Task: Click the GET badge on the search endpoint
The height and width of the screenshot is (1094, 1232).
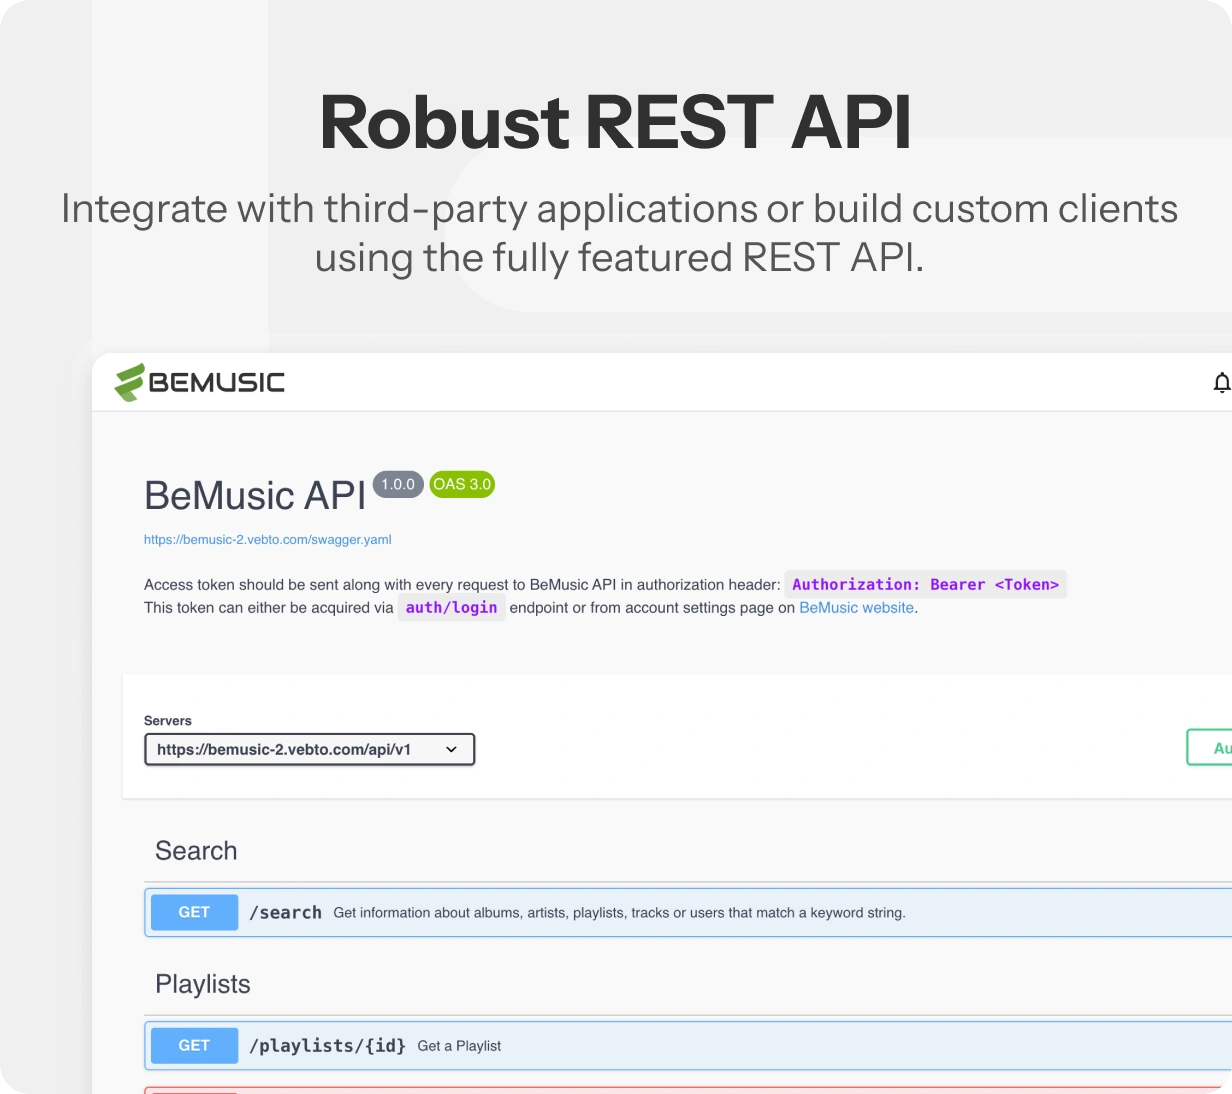Action: coord(194,912)
